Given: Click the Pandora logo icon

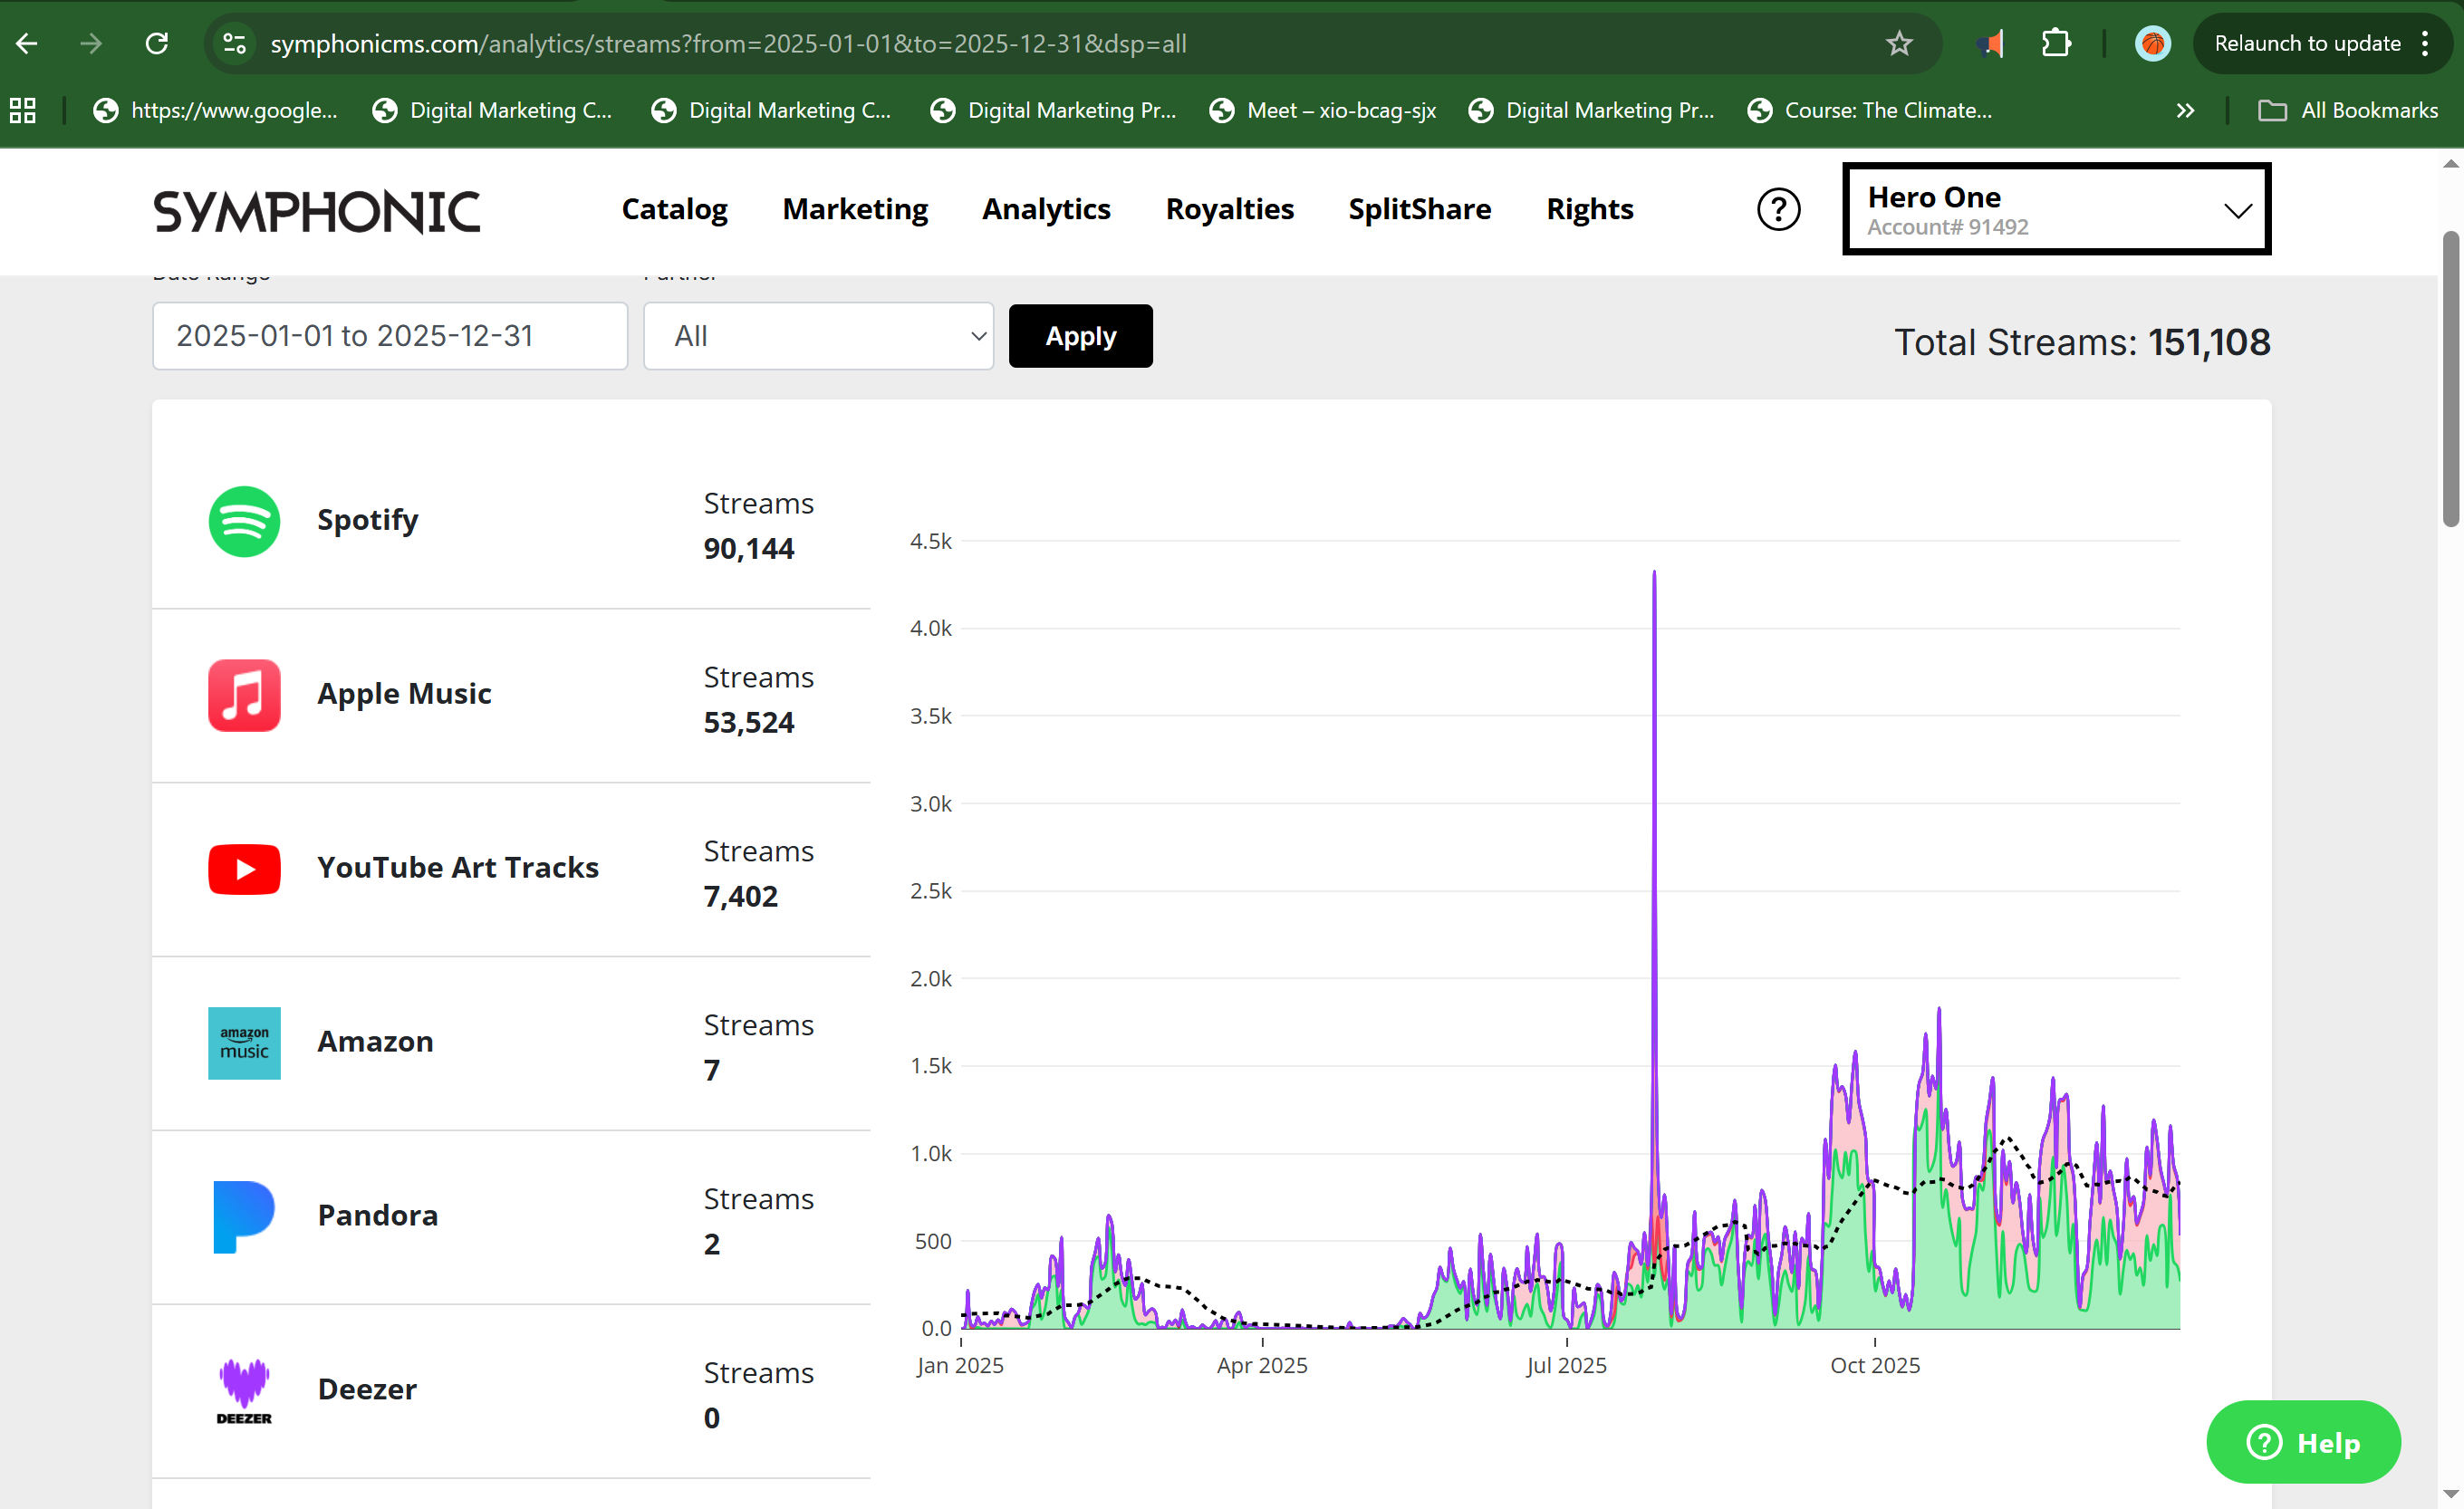Looking at the screenshot, I should tap(244, 1217).
